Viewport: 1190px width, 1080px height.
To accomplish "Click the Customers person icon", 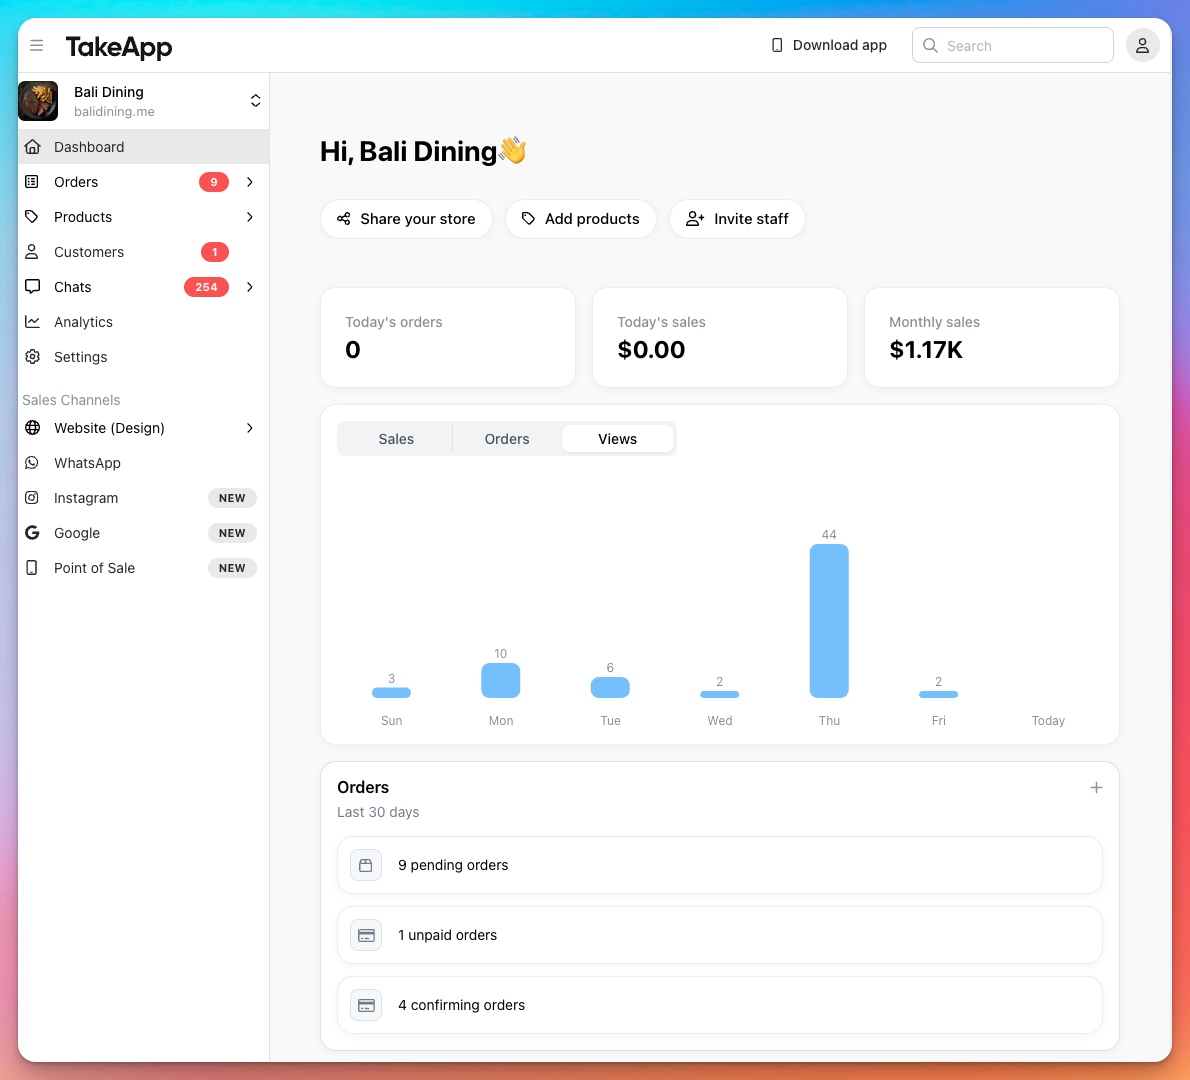I will pyautogui.click(x=32, y=251).
